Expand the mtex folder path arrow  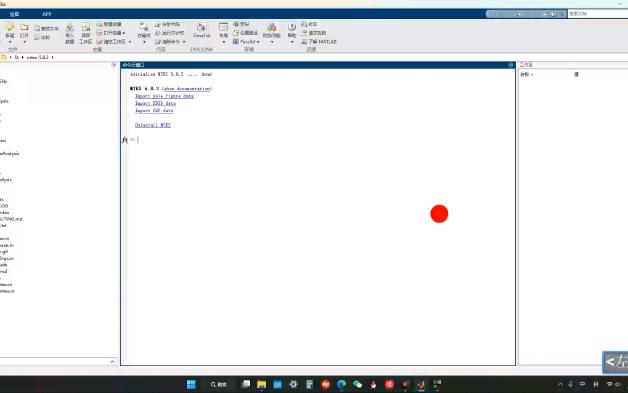point(52,57)
